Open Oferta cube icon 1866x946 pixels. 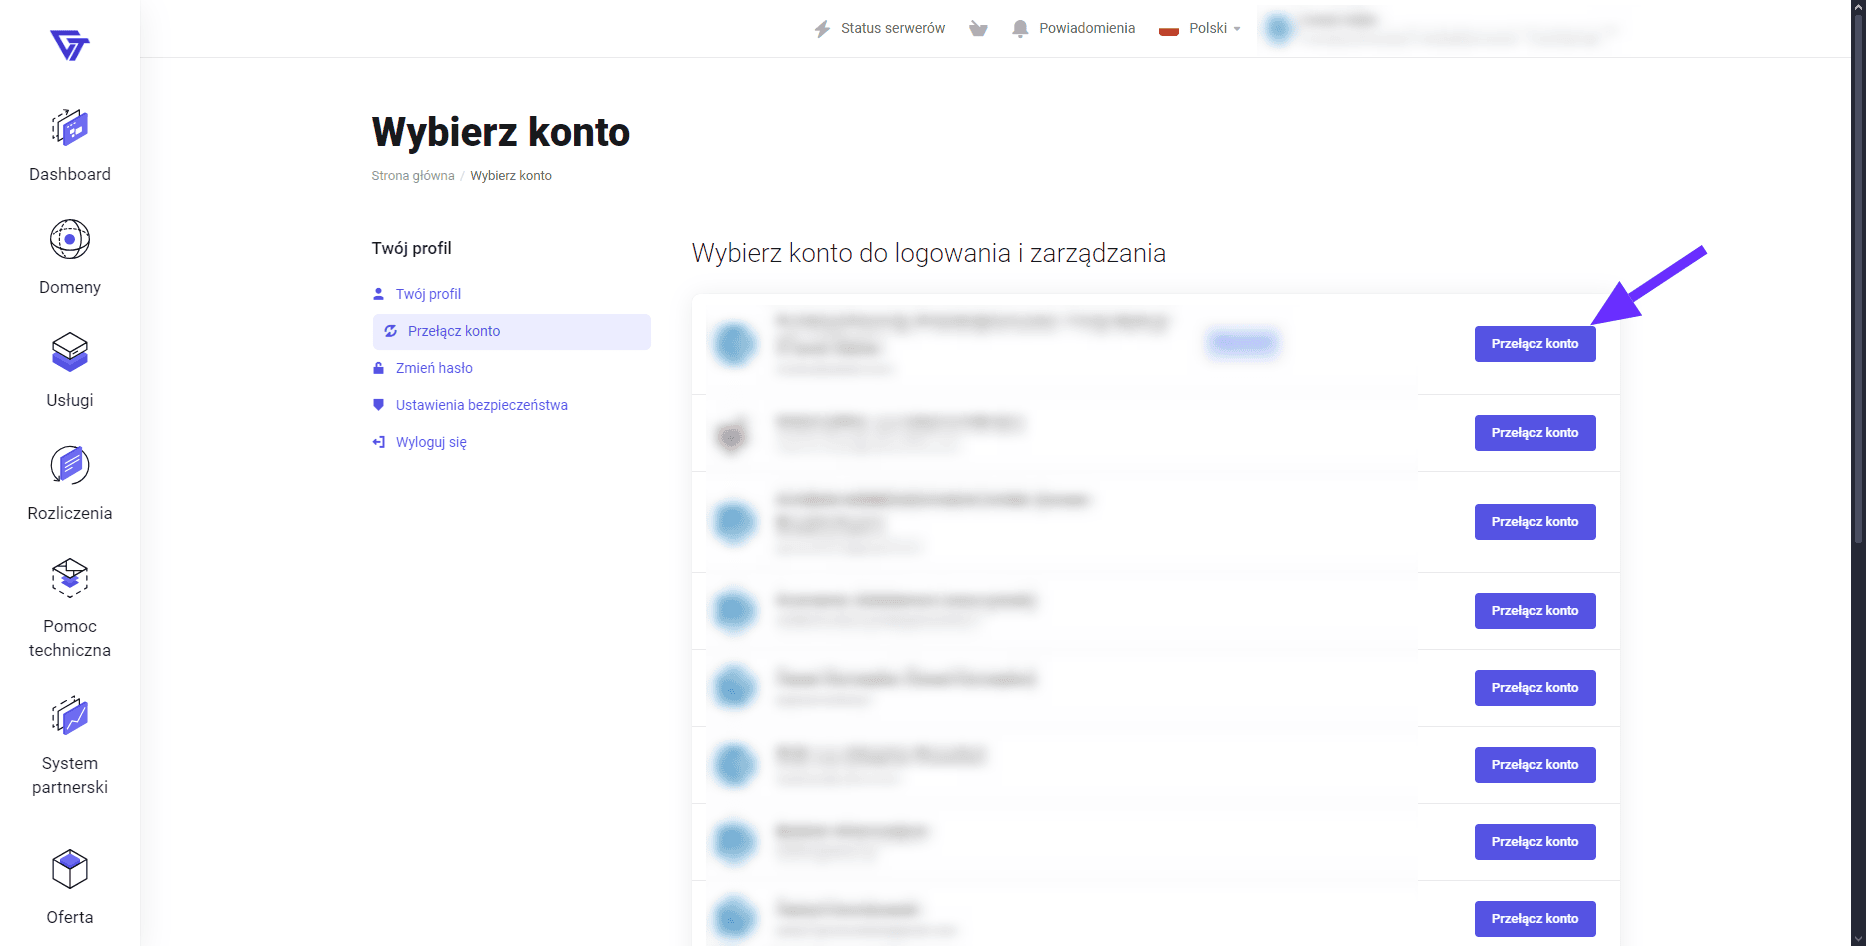[70, 870]
